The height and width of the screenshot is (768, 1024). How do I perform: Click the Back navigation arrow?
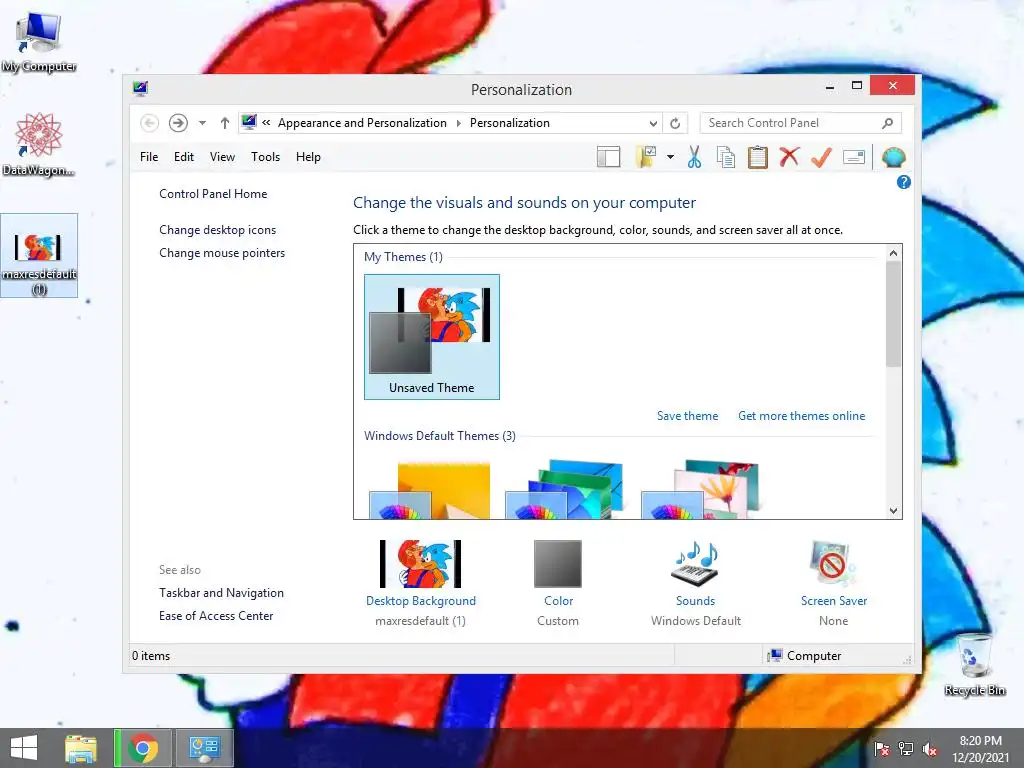click(150, 123)
